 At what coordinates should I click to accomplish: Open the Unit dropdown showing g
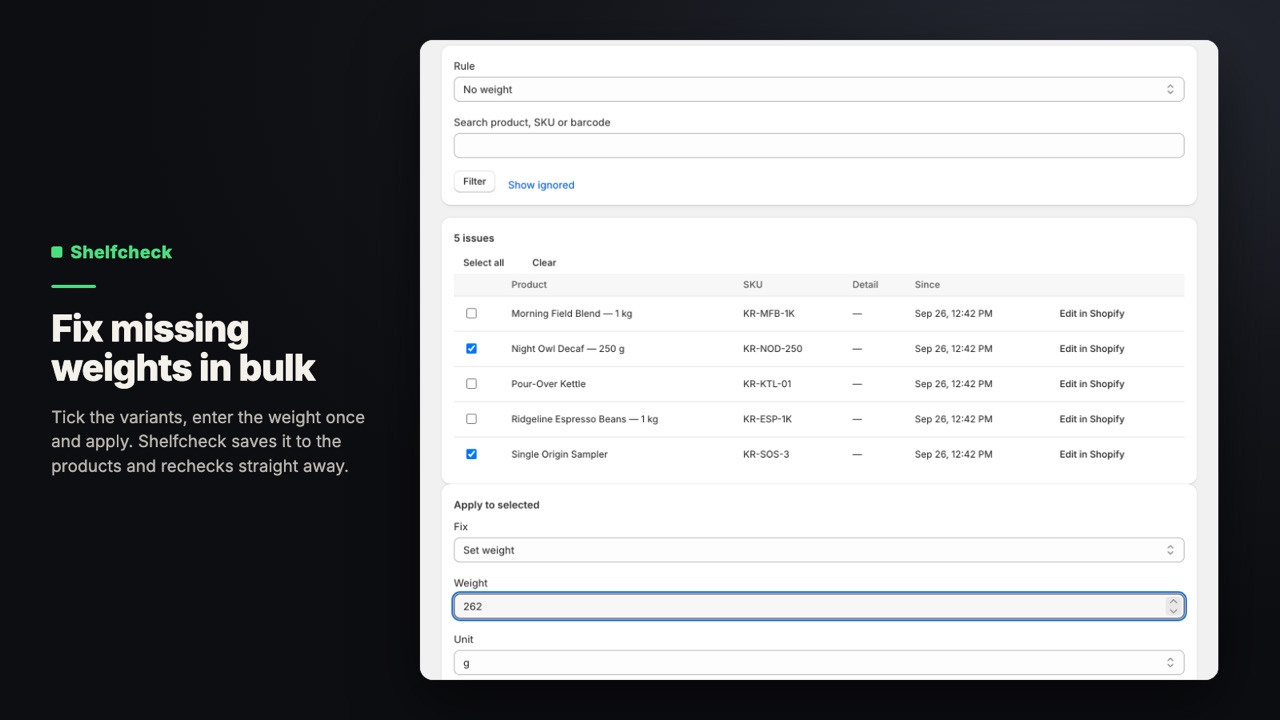818,662
